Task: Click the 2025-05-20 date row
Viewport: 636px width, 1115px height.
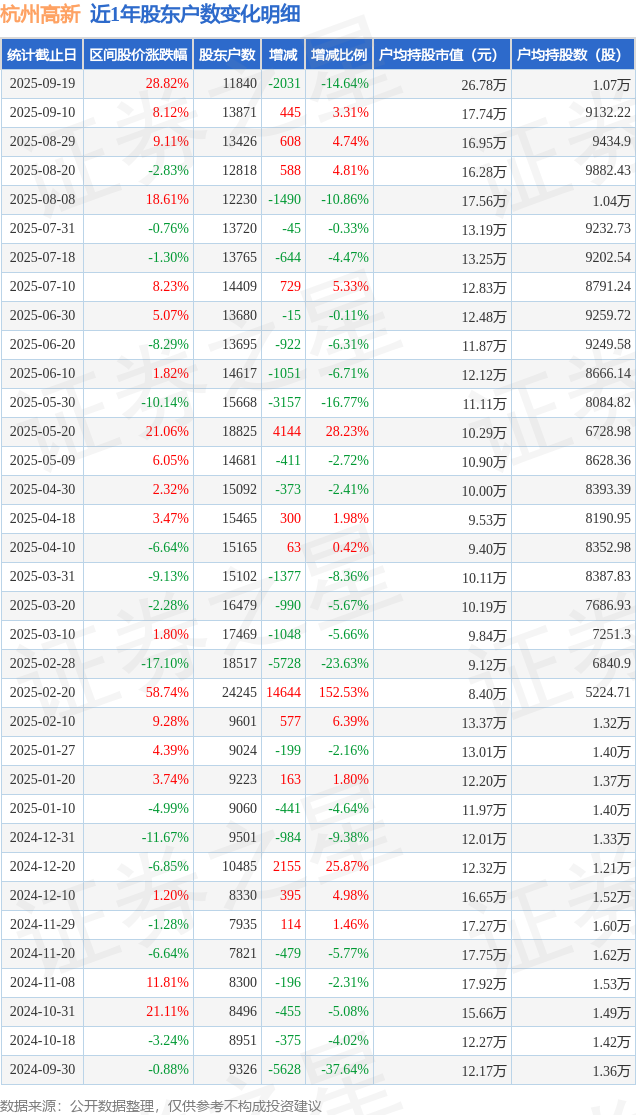Action: pos(42,432)
